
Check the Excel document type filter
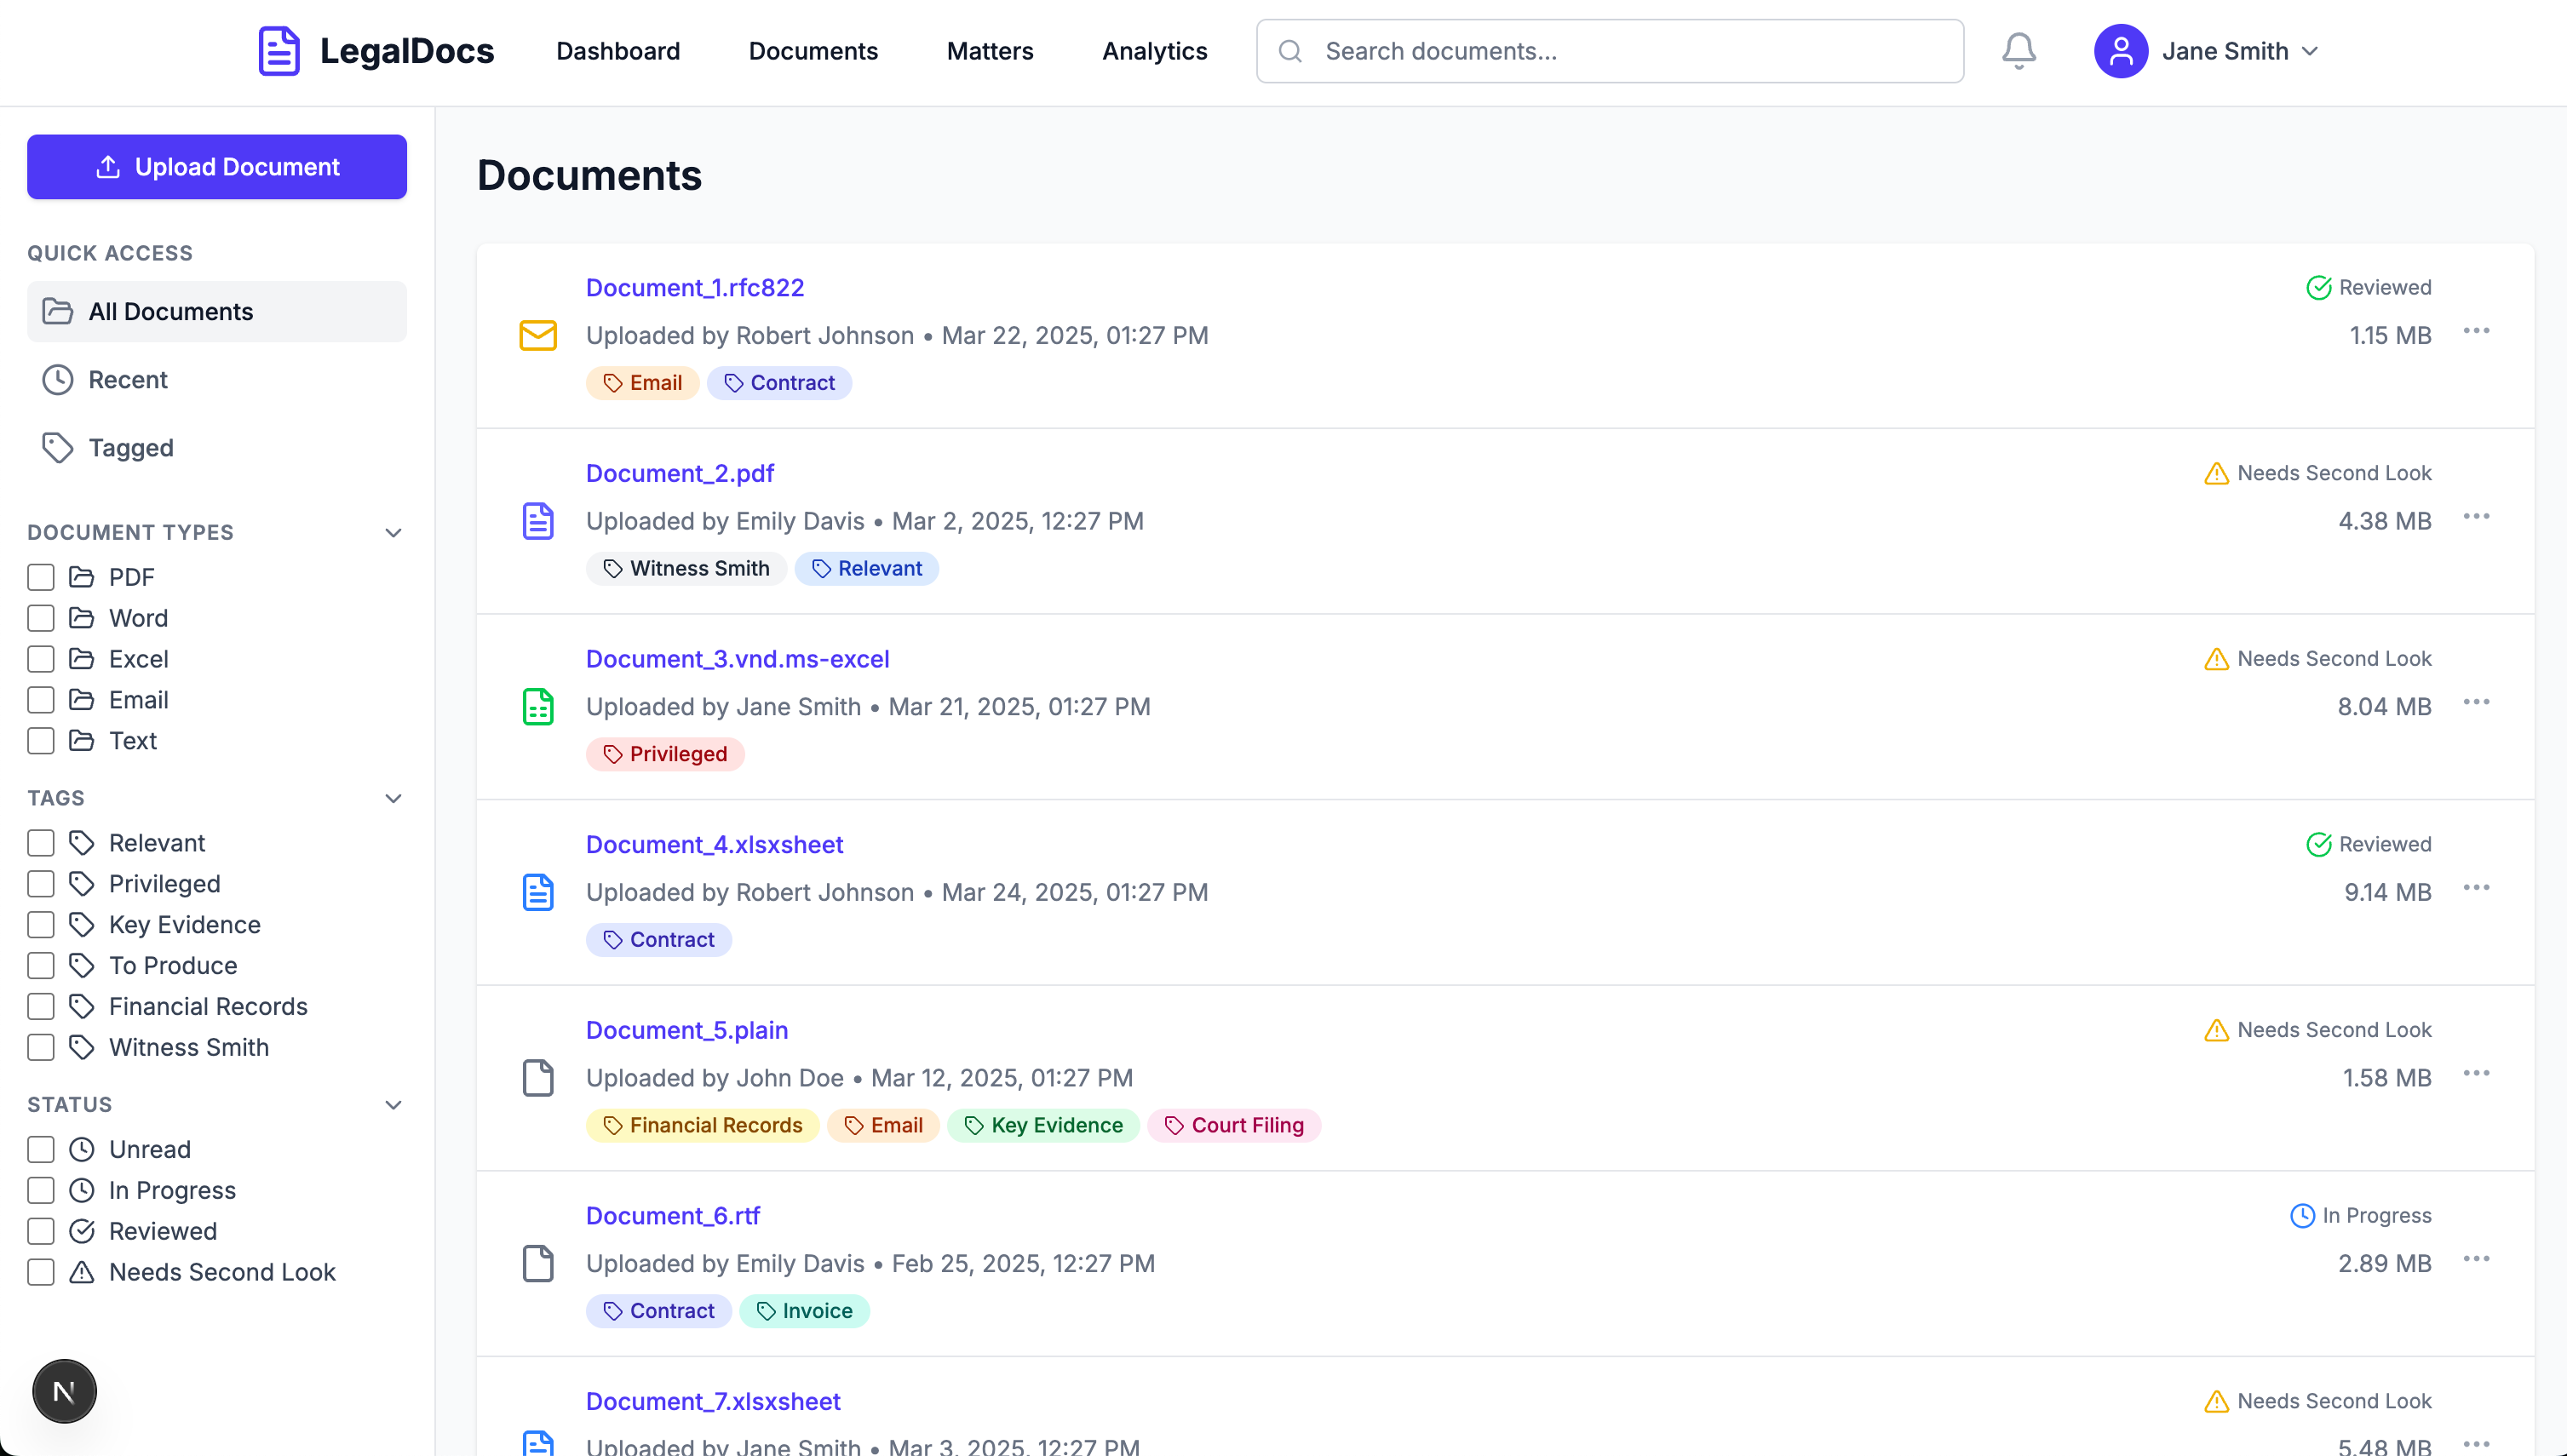41,659
